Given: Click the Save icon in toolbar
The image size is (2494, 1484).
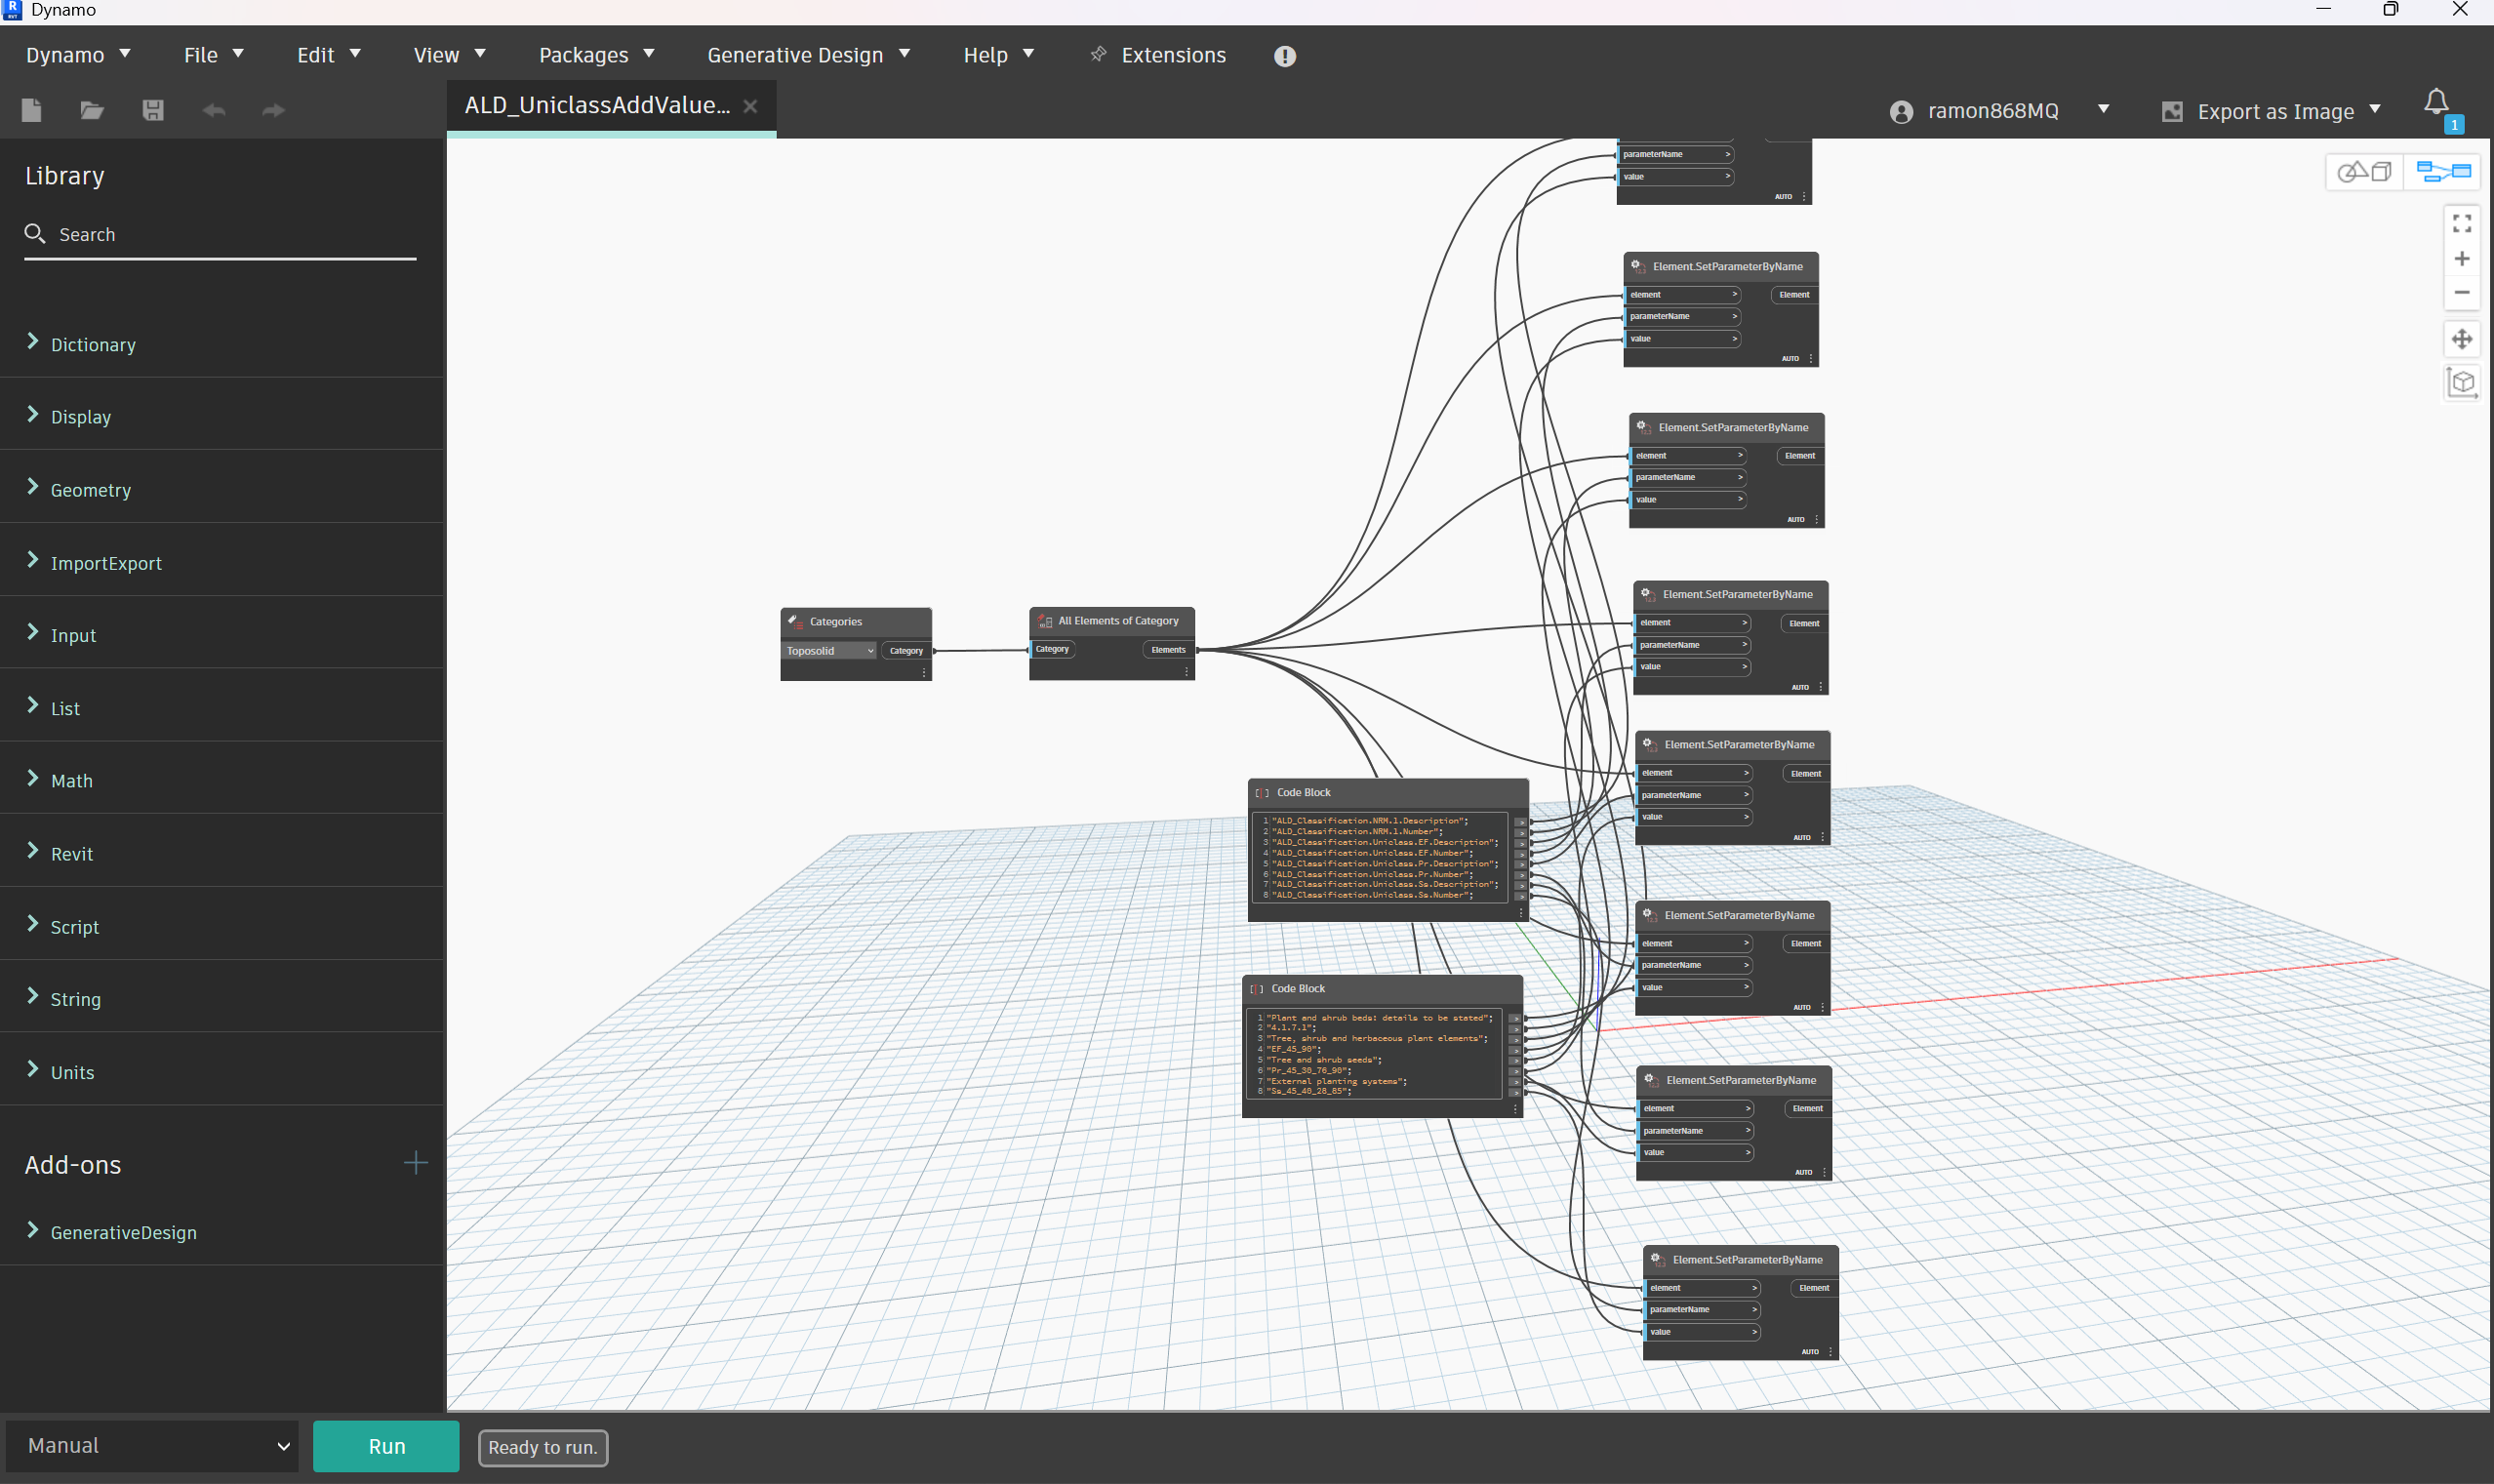Looking at the screenshot, I should click(x=153, y=110).
